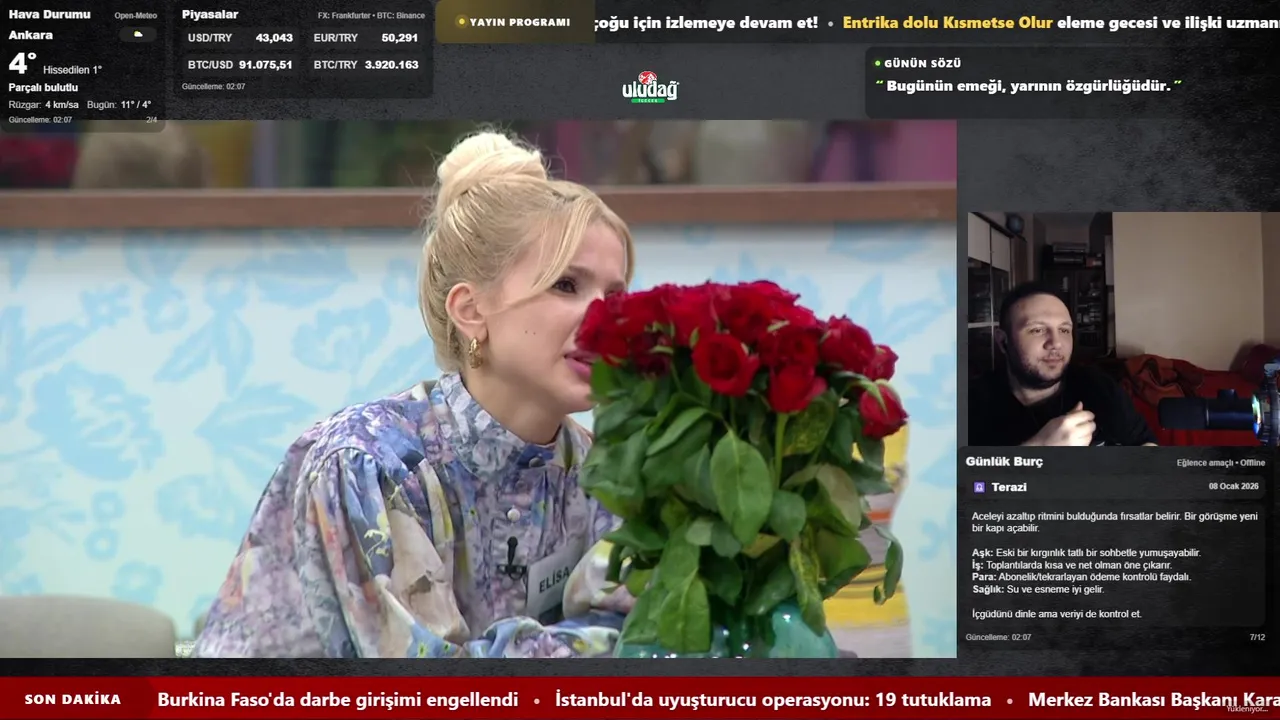
Task: Click the Uludağ logo
Action: (x=650, y=88)
